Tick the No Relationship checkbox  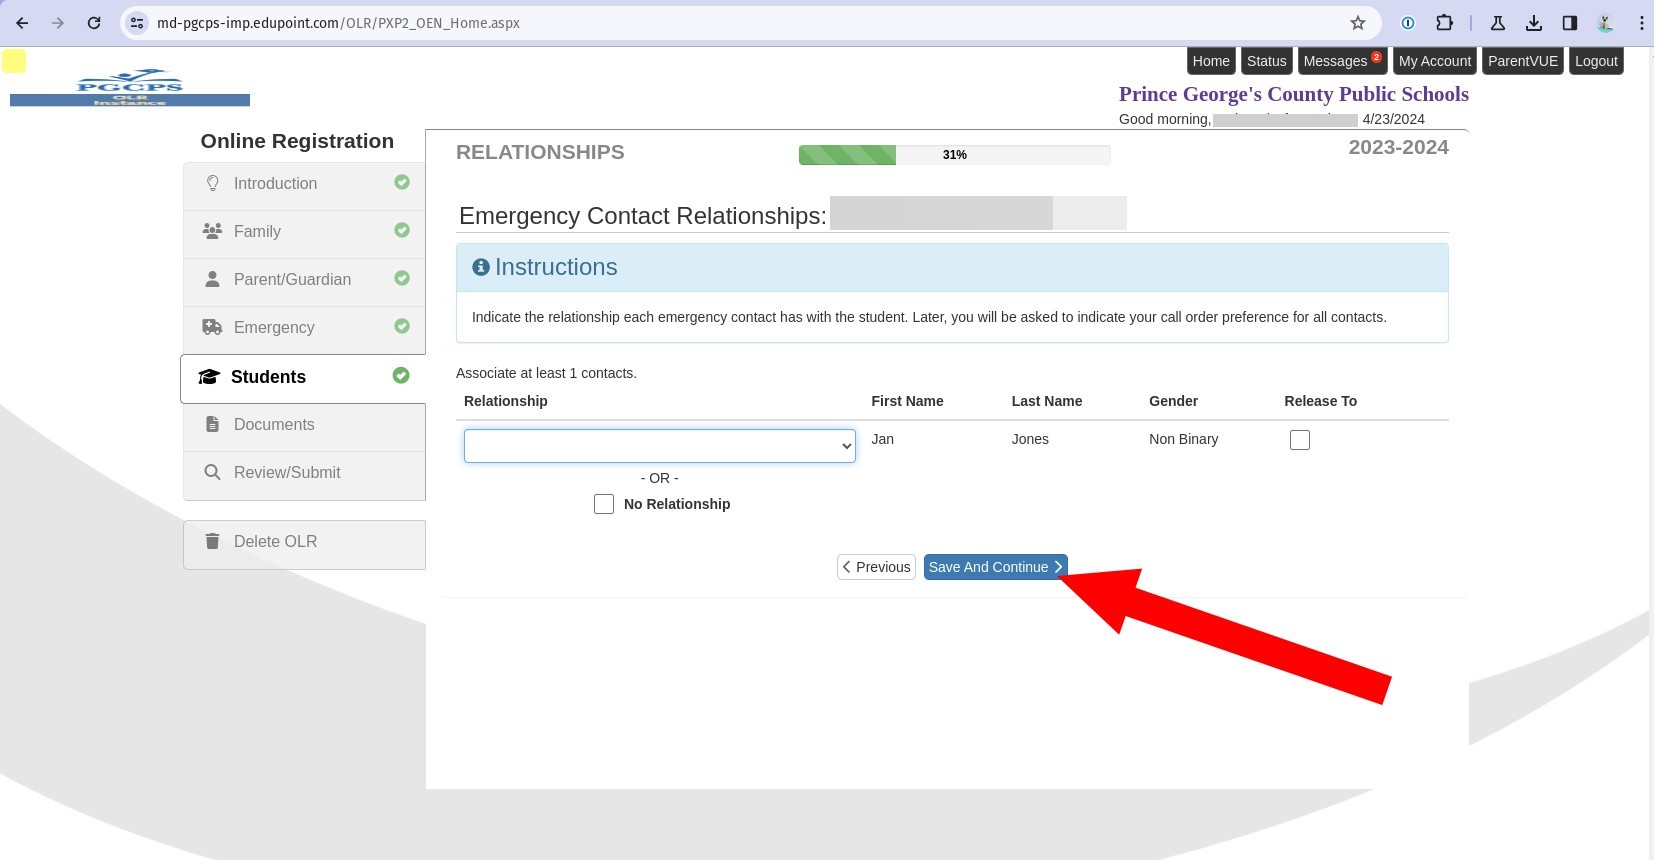click(x=604, y=504)
